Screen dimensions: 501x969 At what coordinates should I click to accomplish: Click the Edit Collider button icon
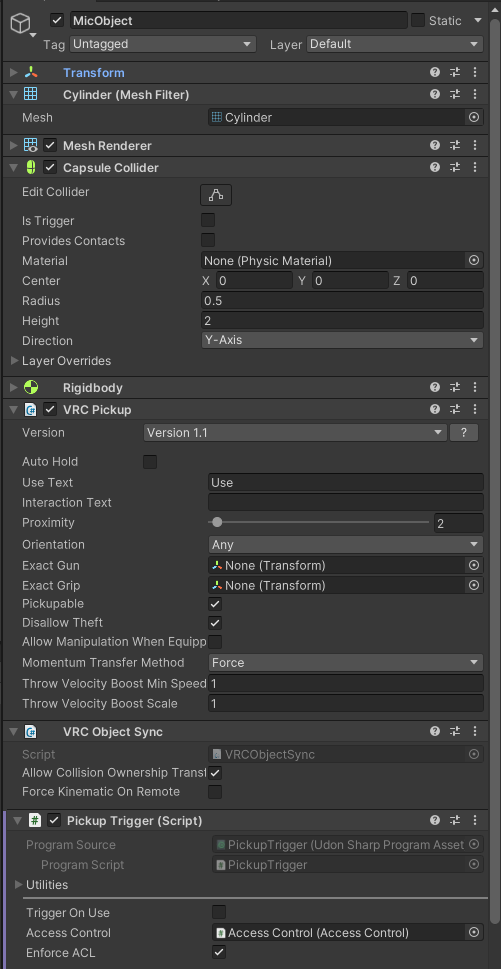[x=216, y=195]
